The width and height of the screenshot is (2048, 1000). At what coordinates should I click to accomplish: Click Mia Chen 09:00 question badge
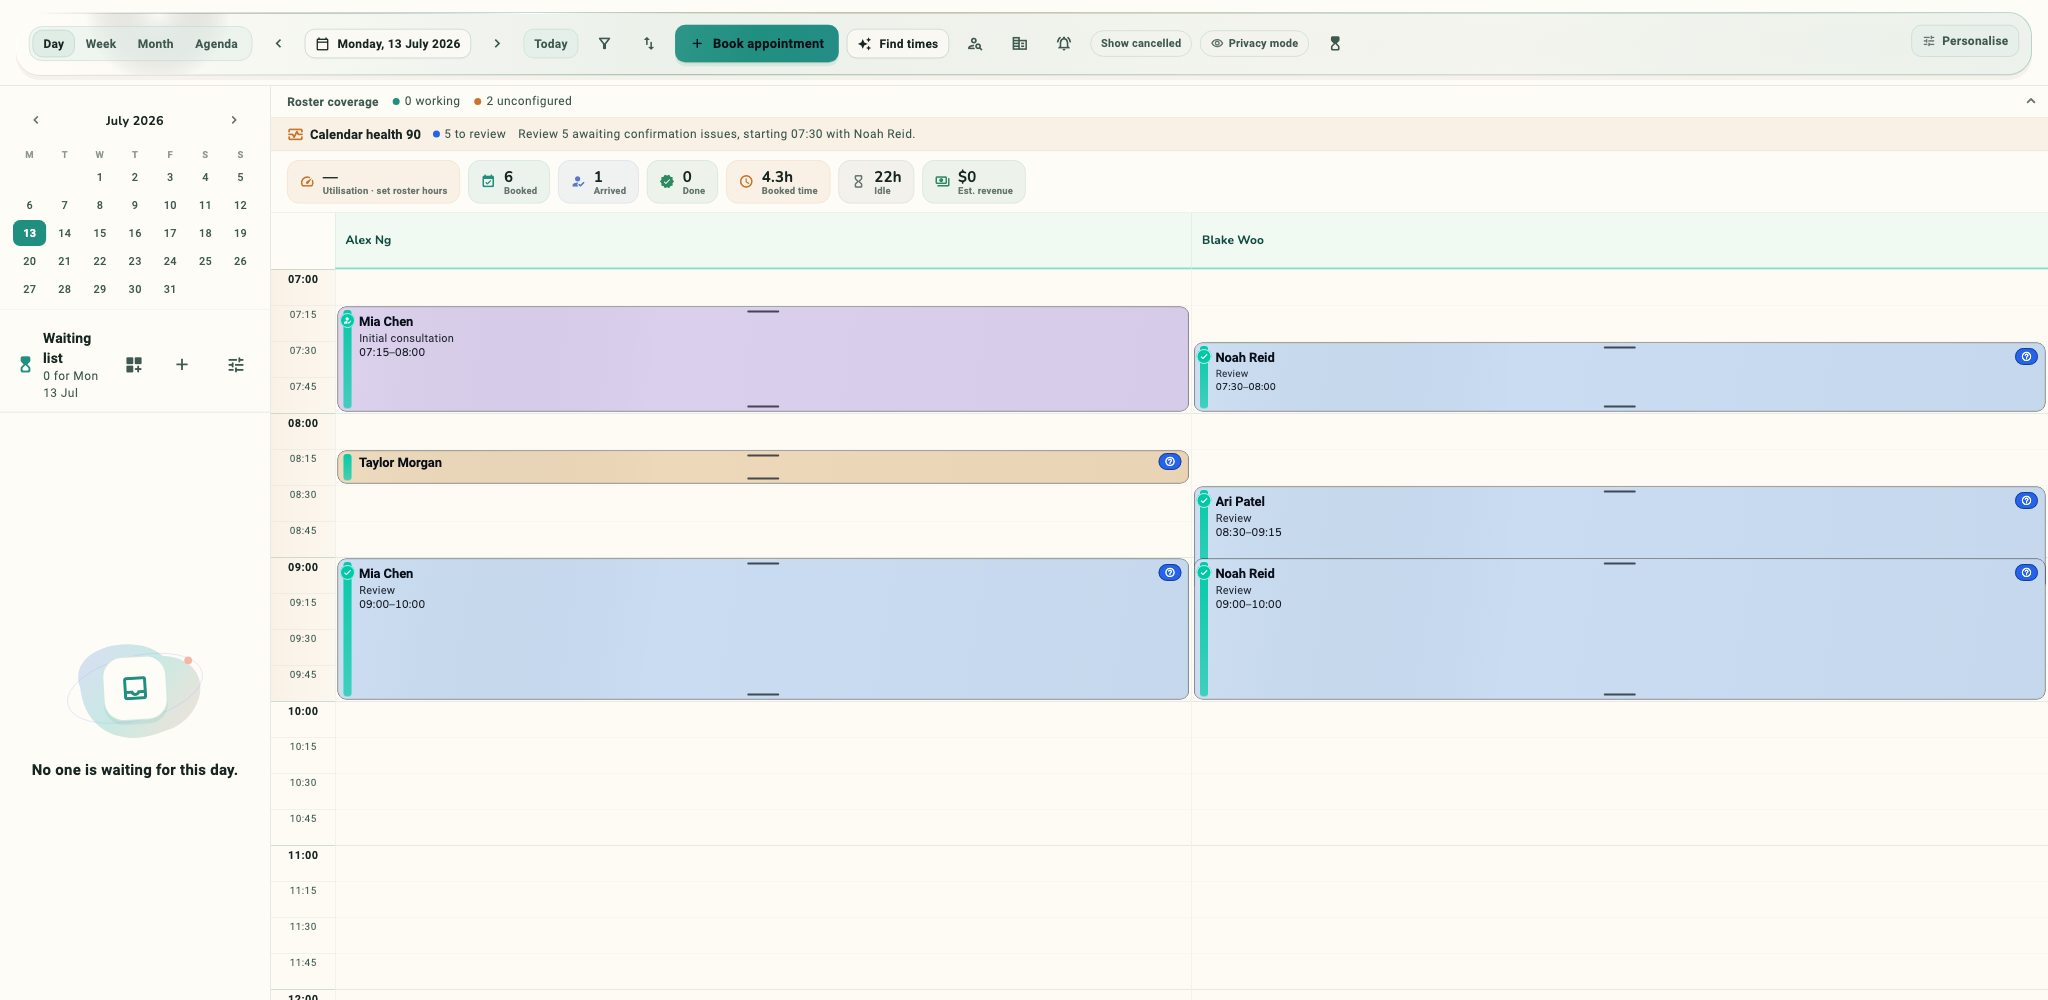(1170, 573)
